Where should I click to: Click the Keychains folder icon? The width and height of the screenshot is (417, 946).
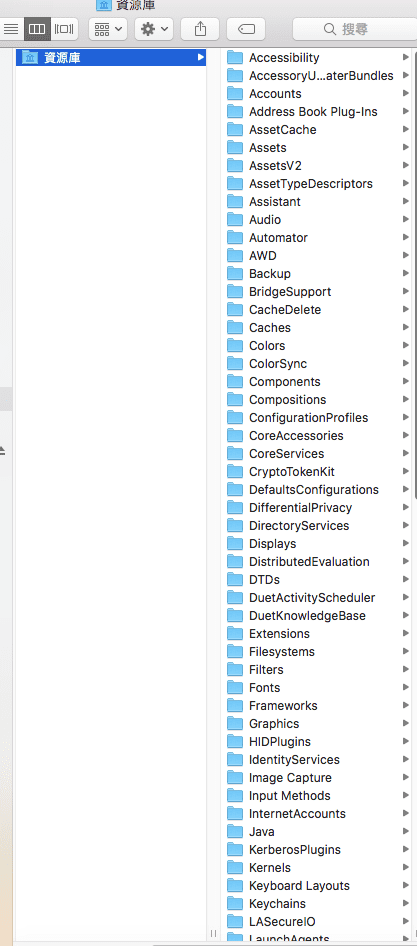235,903
